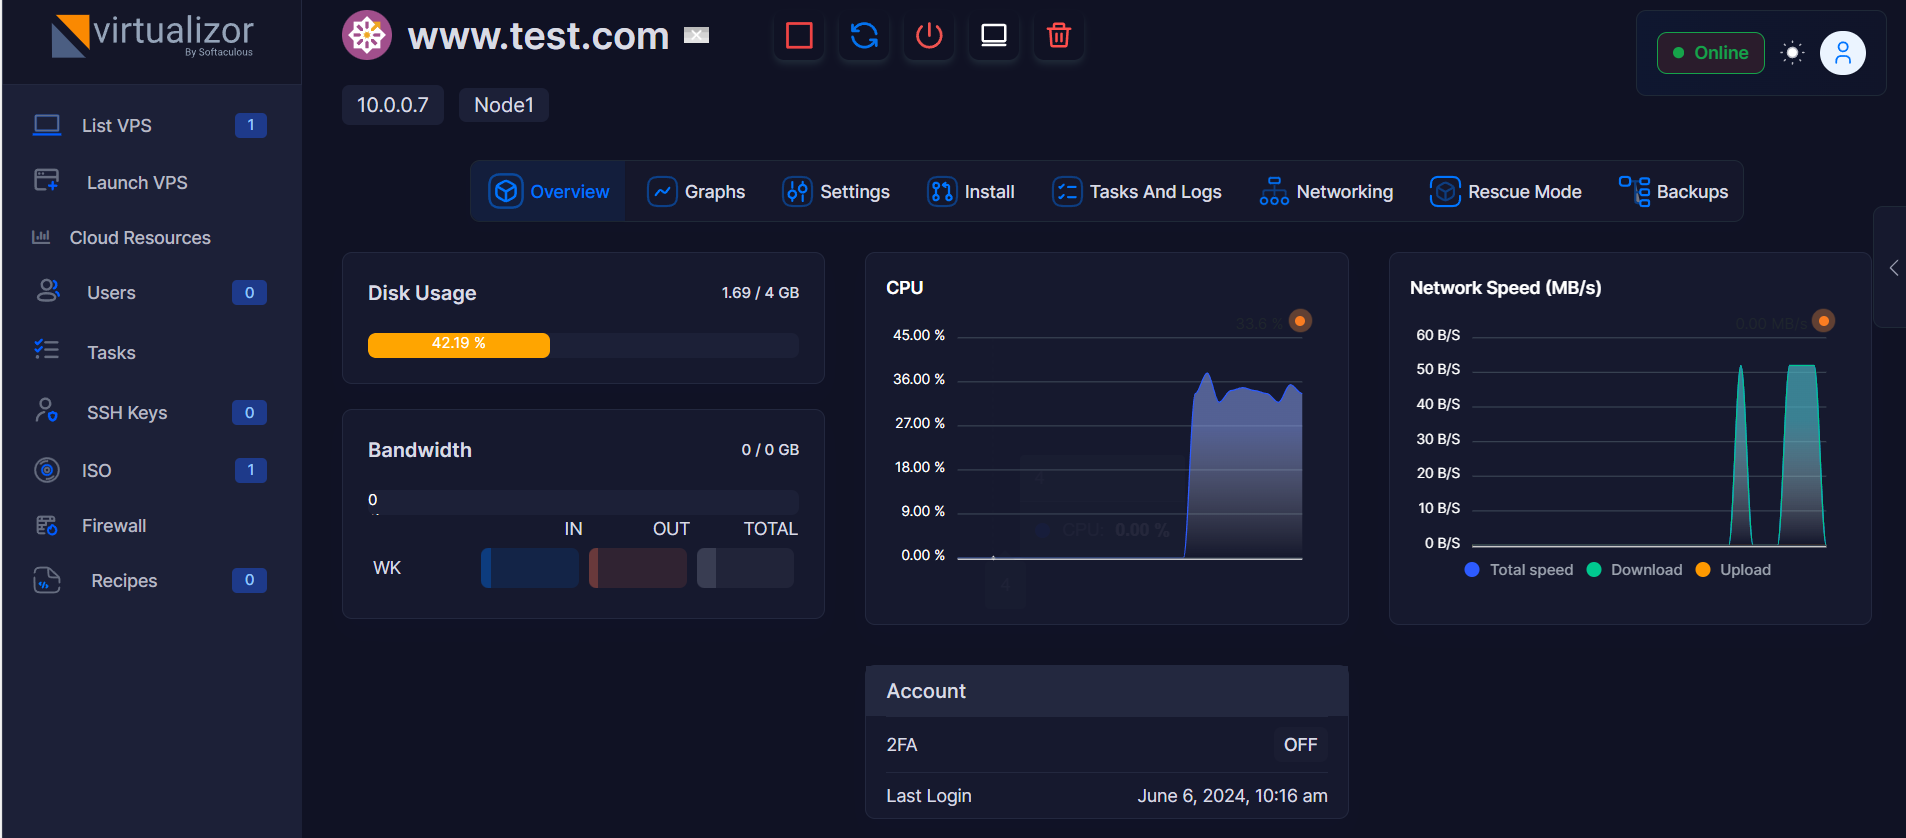Screen dimensions: 1906x838
Task: Click the envelope icon beside hostname
Action: (x=697, y=36)
